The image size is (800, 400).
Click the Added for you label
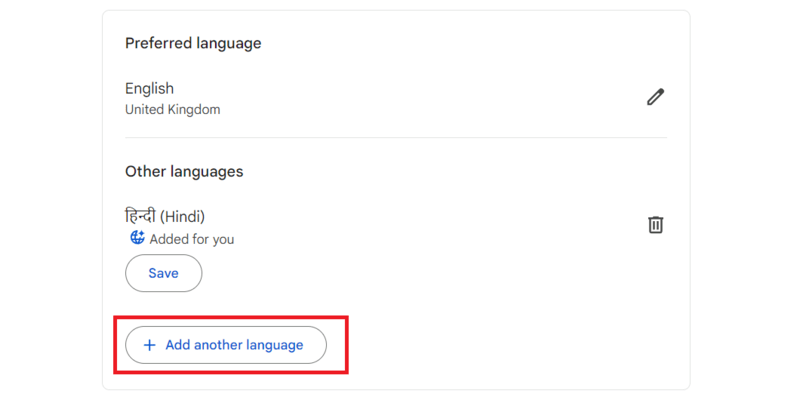click(192, 239)
